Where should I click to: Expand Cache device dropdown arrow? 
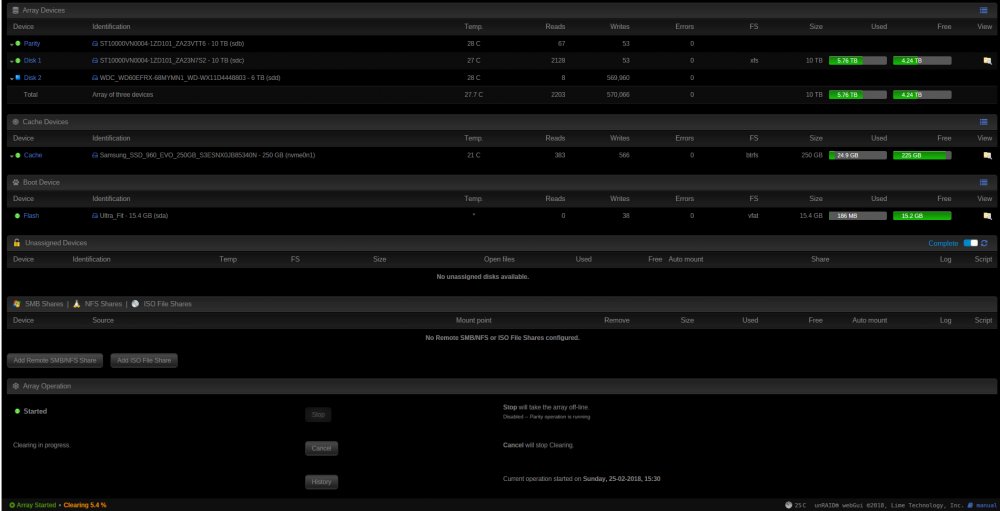tap(11, 156)
